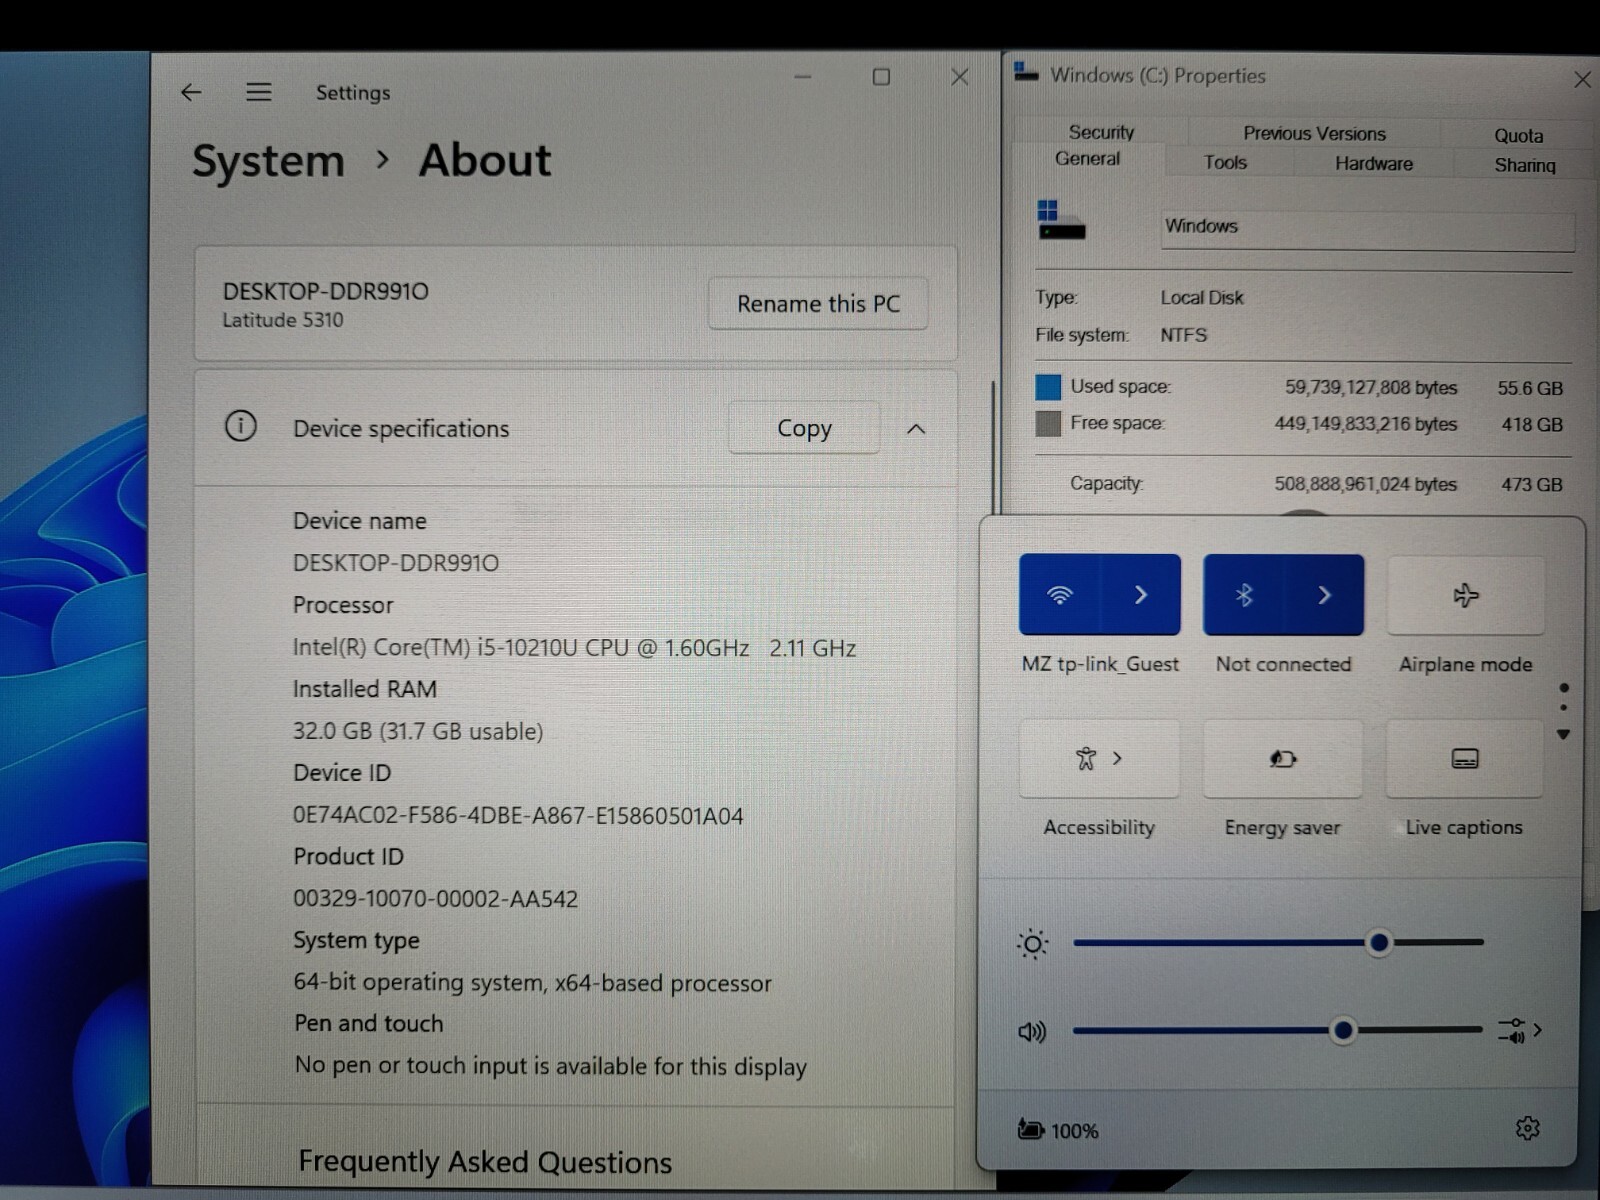
Task: Click the Windows (C:) Properties title icon
Action: point(1026,73)
